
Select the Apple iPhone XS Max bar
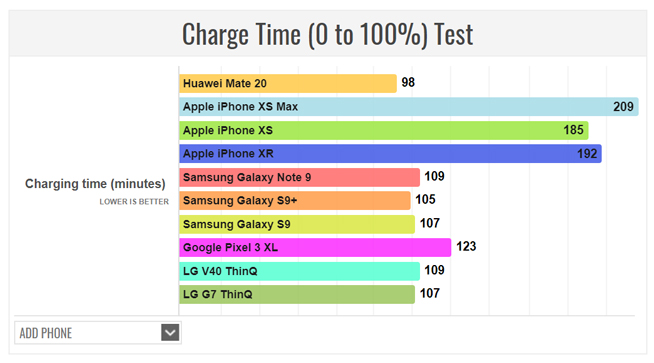409,107
